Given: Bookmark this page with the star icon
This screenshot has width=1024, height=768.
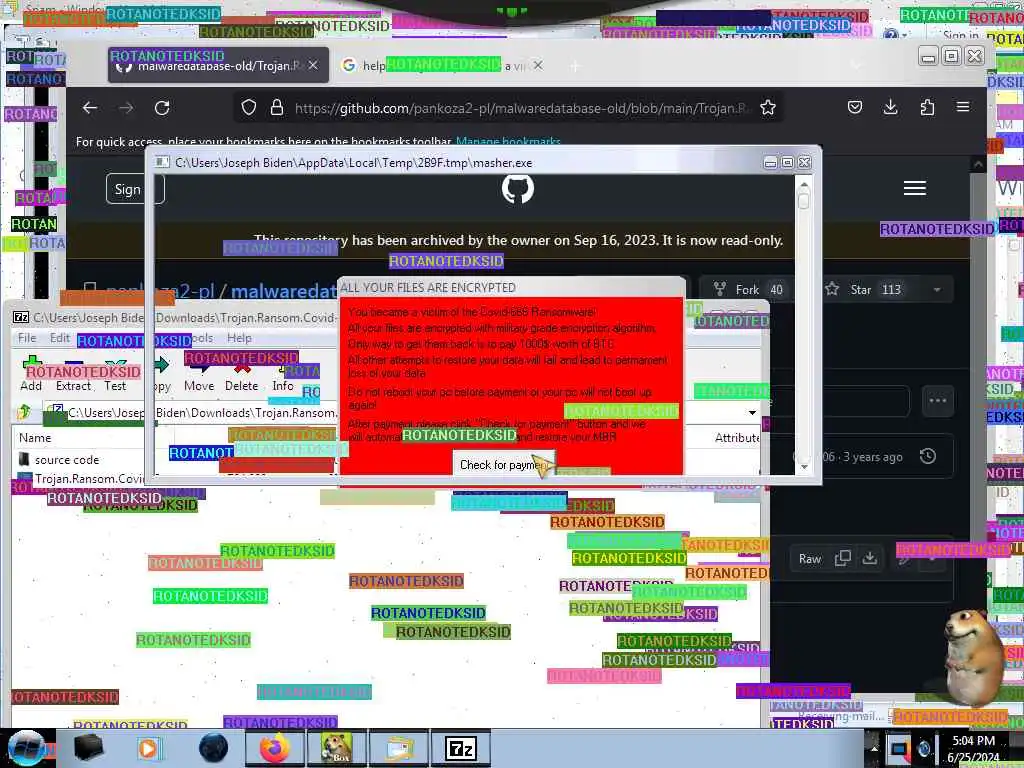Looking at the screenshot, I should [767, 108].
